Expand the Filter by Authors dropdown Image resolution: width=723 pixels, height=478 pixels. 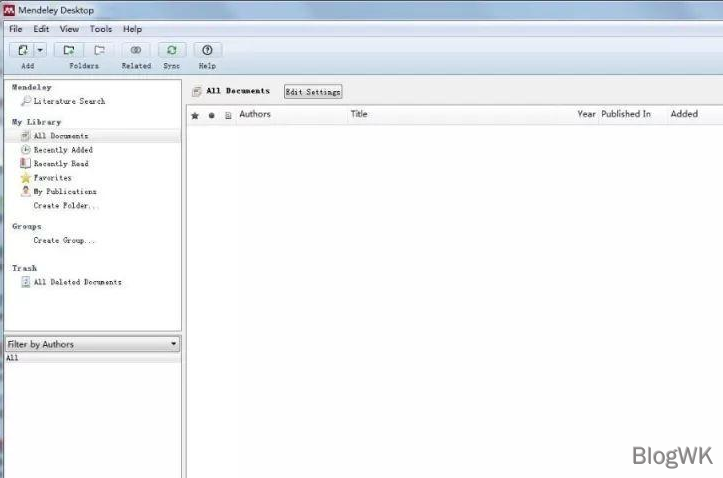pos(174,344)
